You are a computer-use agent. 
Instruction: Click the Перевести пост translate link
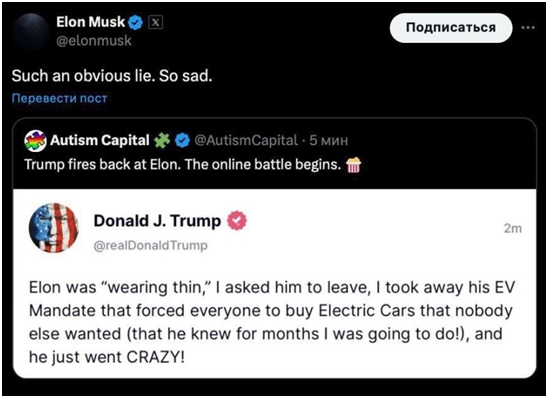[x=59, y=98]
